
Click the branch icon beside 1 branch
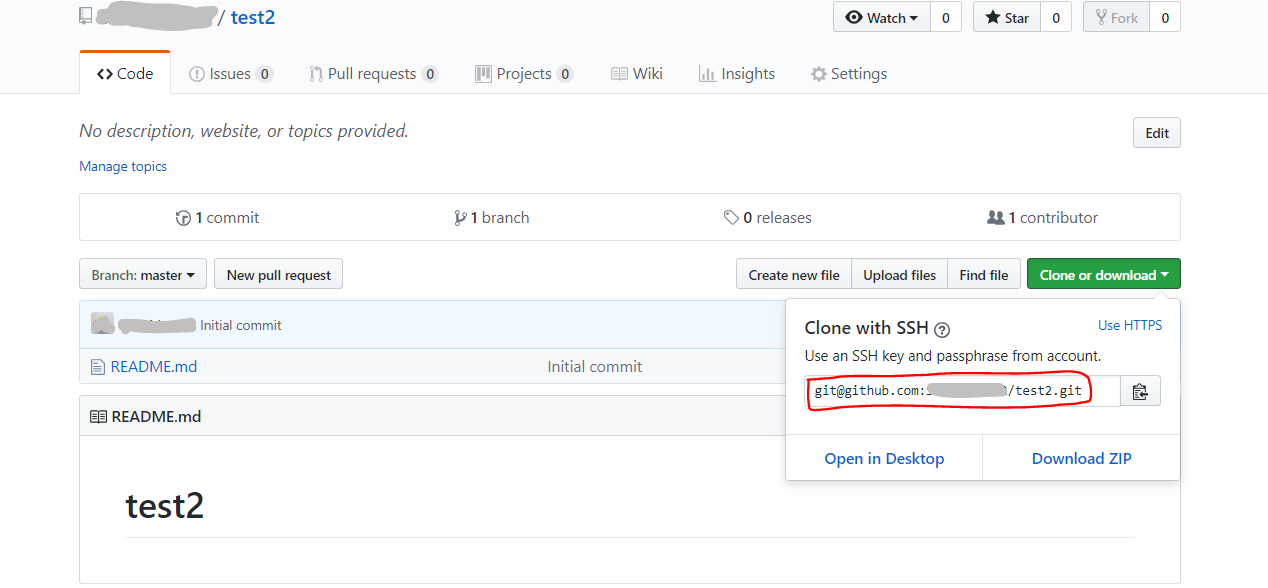tap(460, 218)
